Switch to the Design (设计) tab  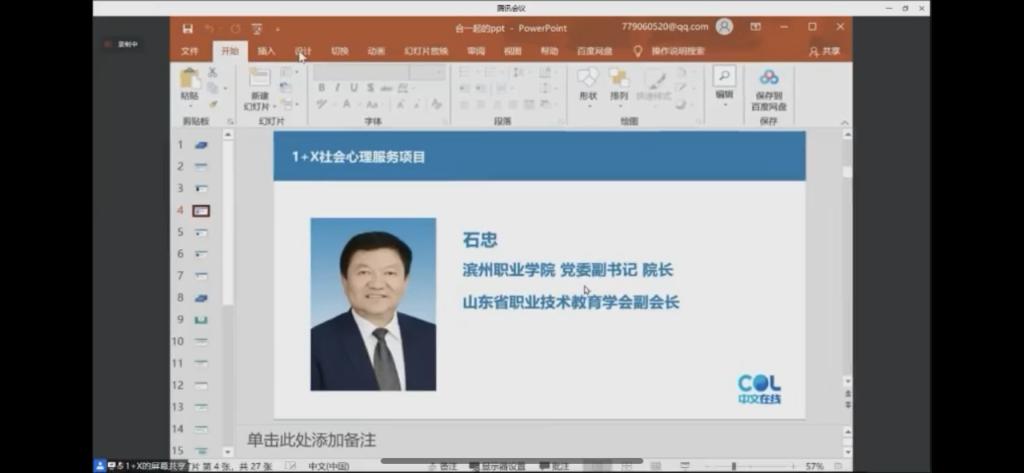303,51
